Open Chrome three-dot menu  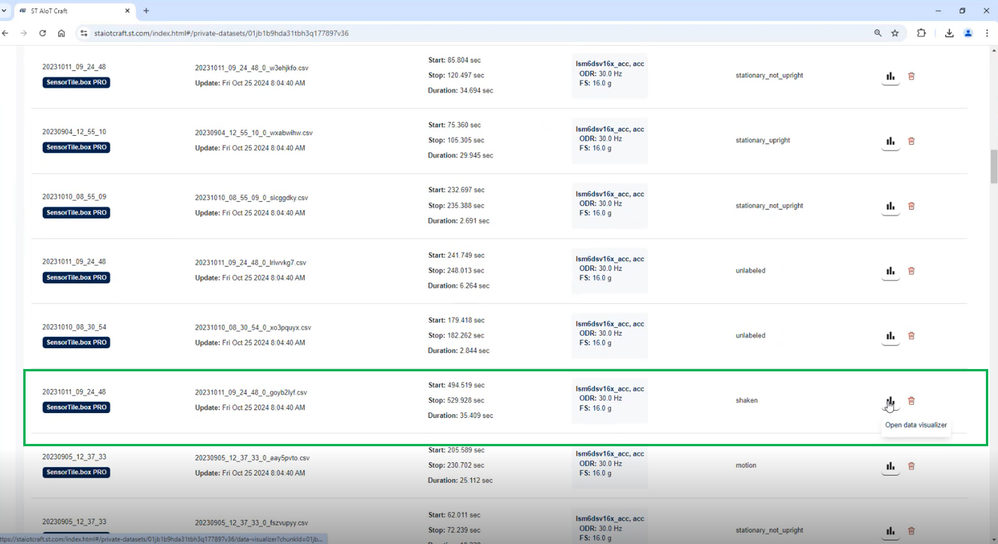click(x=987, y=33)
